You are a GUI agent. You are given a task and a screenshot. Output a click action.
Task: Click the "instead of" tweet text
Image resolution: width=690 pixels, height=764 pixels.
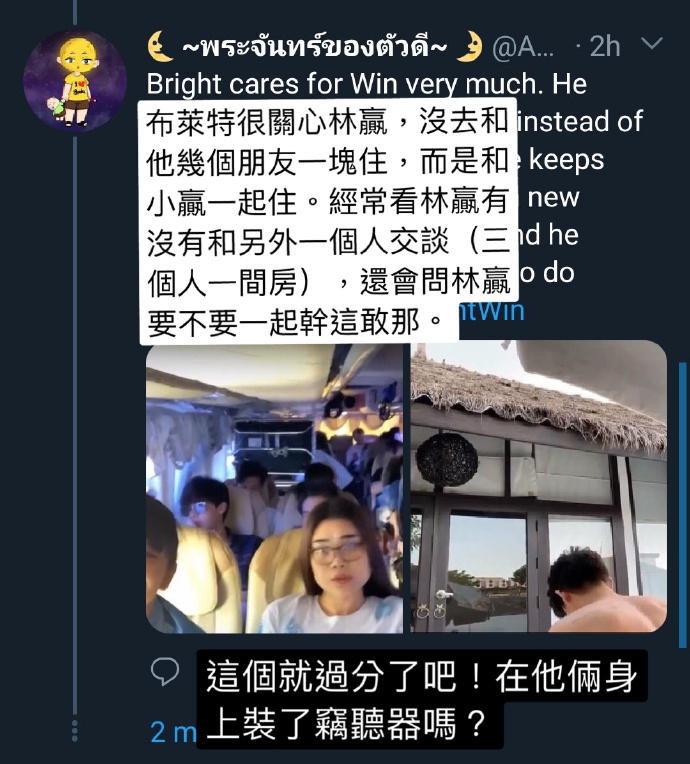580,122
